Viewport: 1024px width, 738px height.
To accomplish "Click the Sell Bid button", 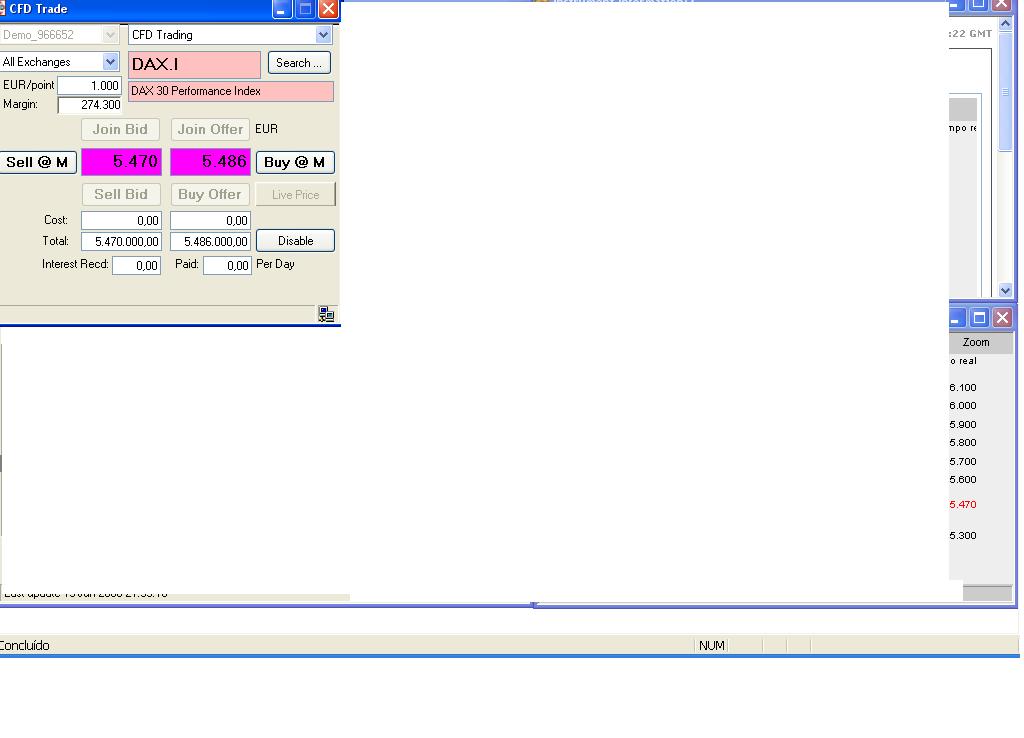I will [x=121, y=194].
